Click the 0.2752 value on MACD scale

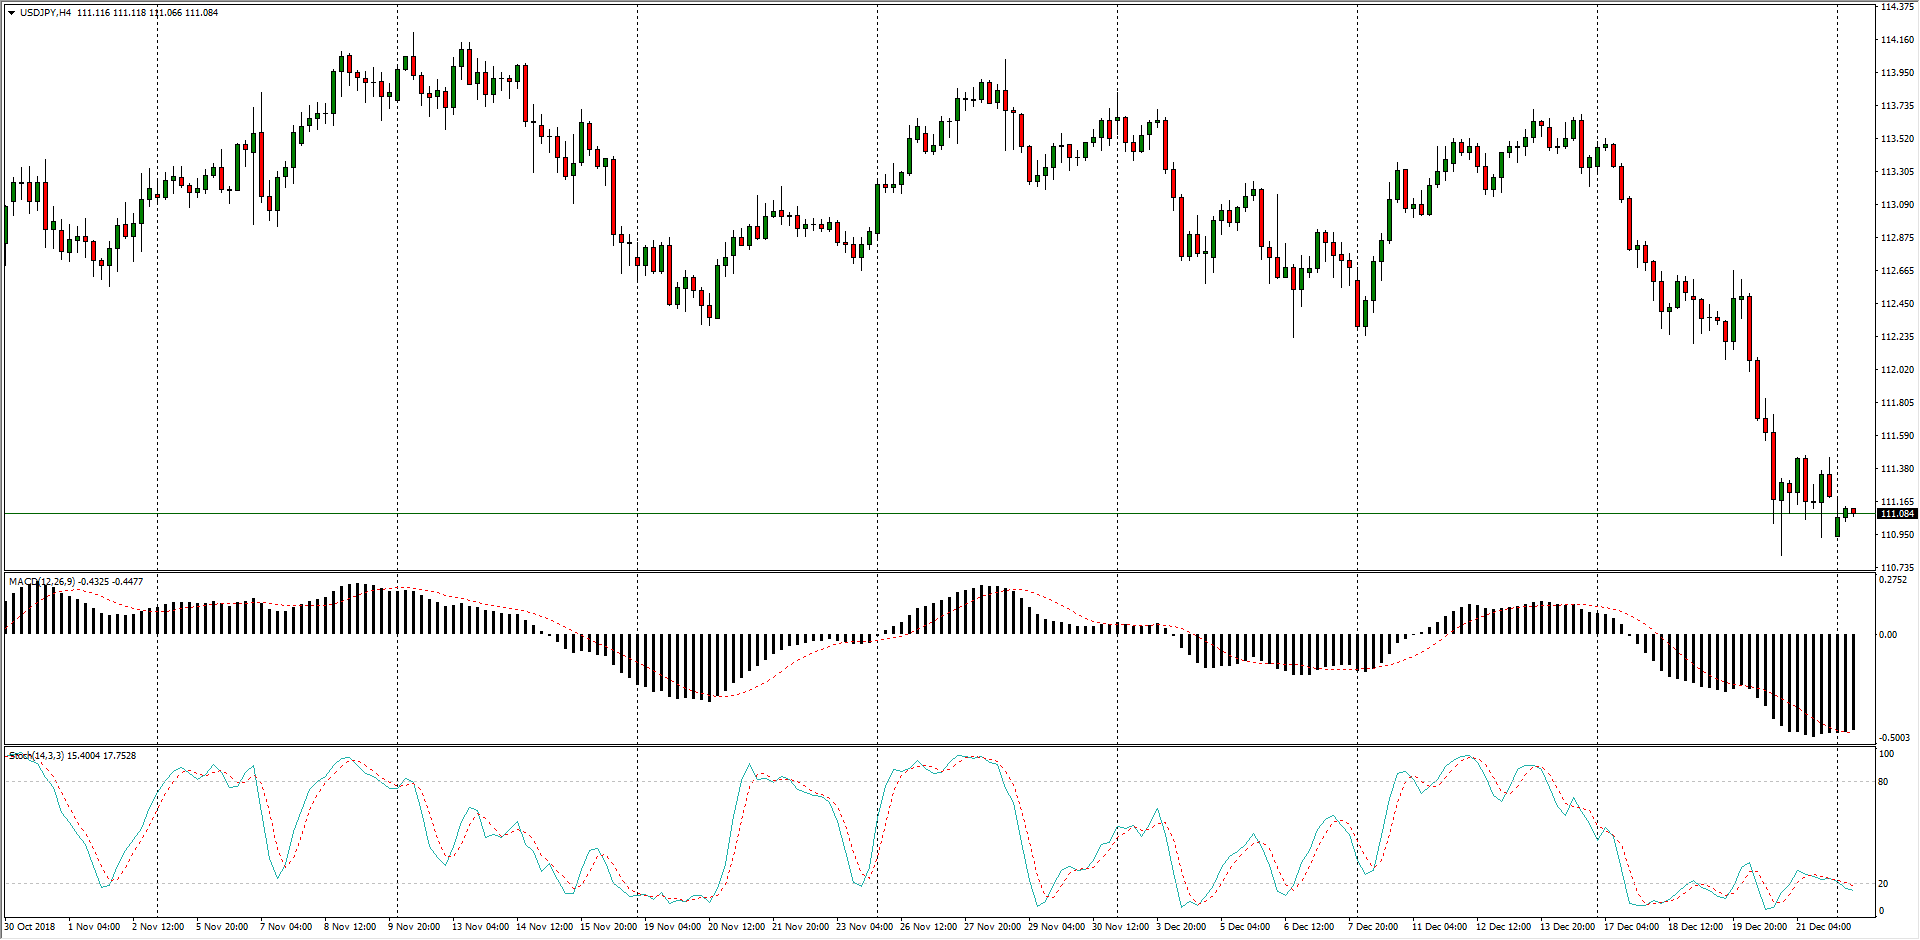point(1893,580)
